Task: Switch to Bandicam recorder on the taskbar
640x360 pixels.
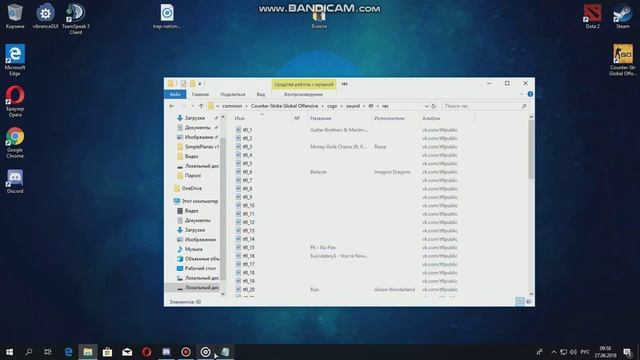Action: [186, 352]
